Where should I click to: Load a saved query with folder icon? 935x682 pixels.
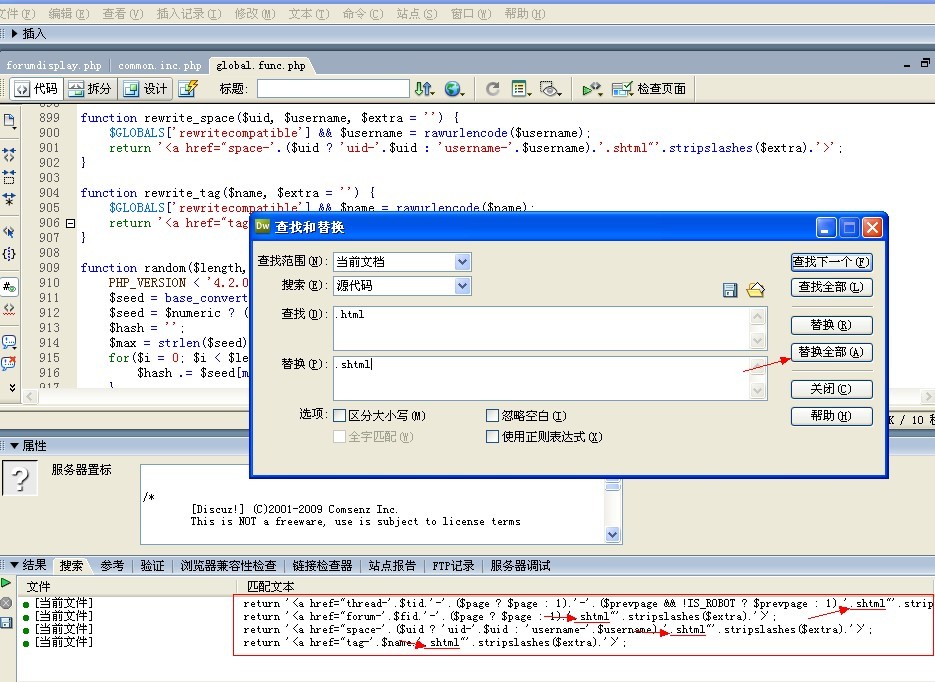[x=755, y=290]
